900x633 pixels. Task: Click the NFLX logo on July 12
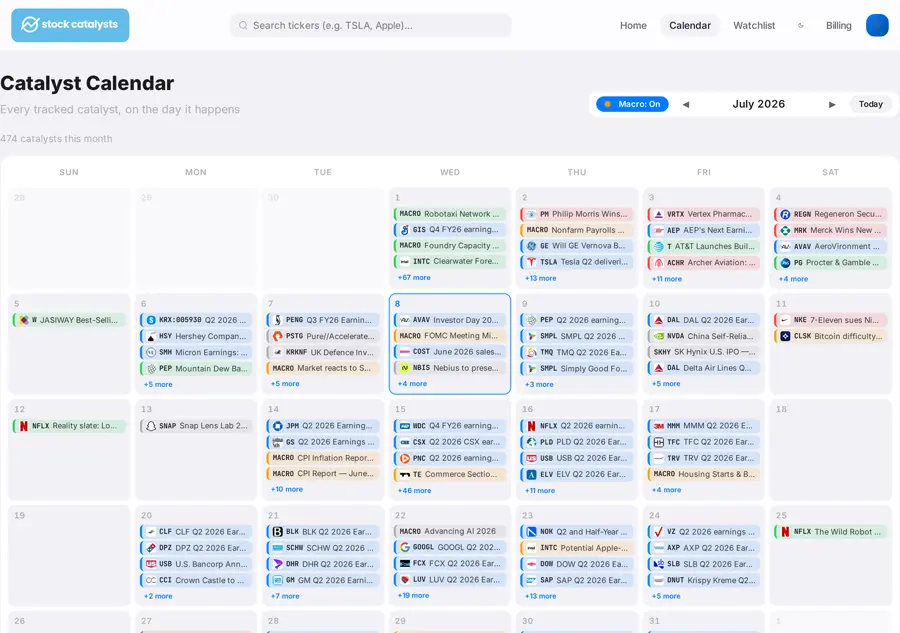point(24,426)
